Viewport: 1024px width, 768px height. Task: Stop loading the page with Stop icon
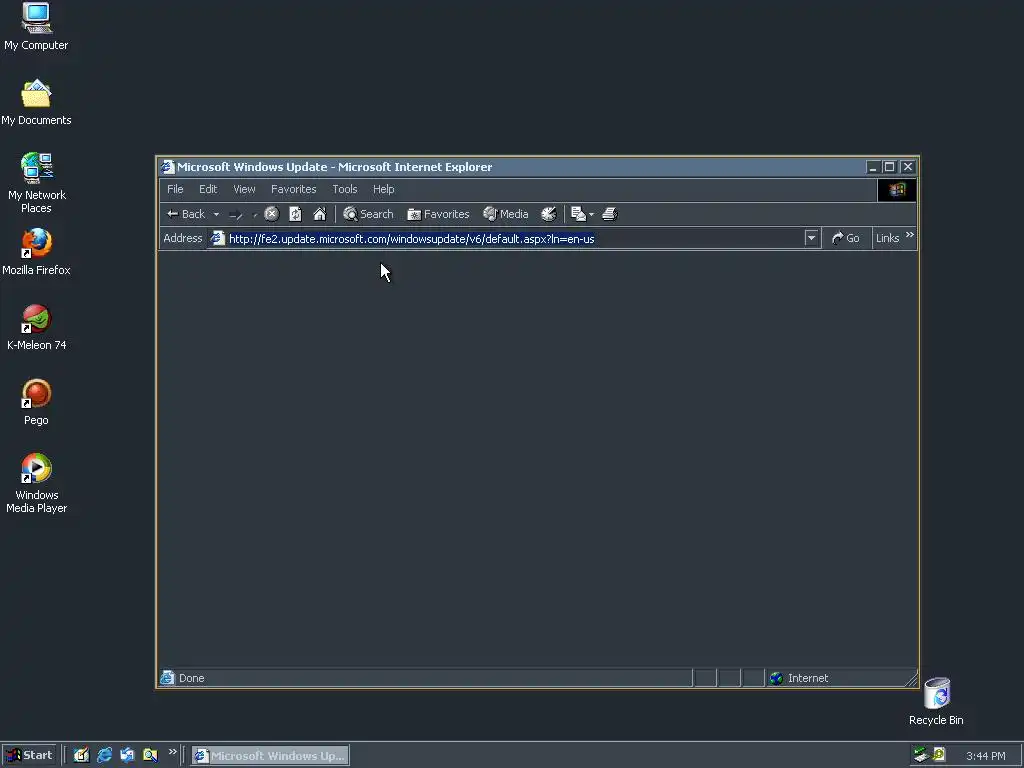point(272,214)
